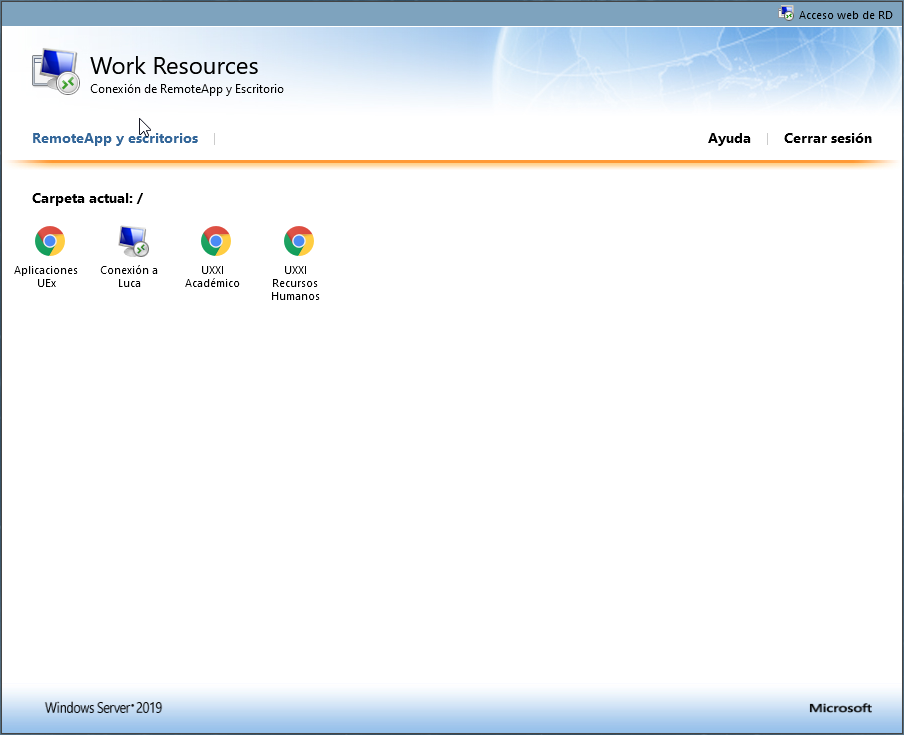Viewport: 904px width, 735px height.
Task: Sign out using Cerrar sesión
Action: point(827,139)
